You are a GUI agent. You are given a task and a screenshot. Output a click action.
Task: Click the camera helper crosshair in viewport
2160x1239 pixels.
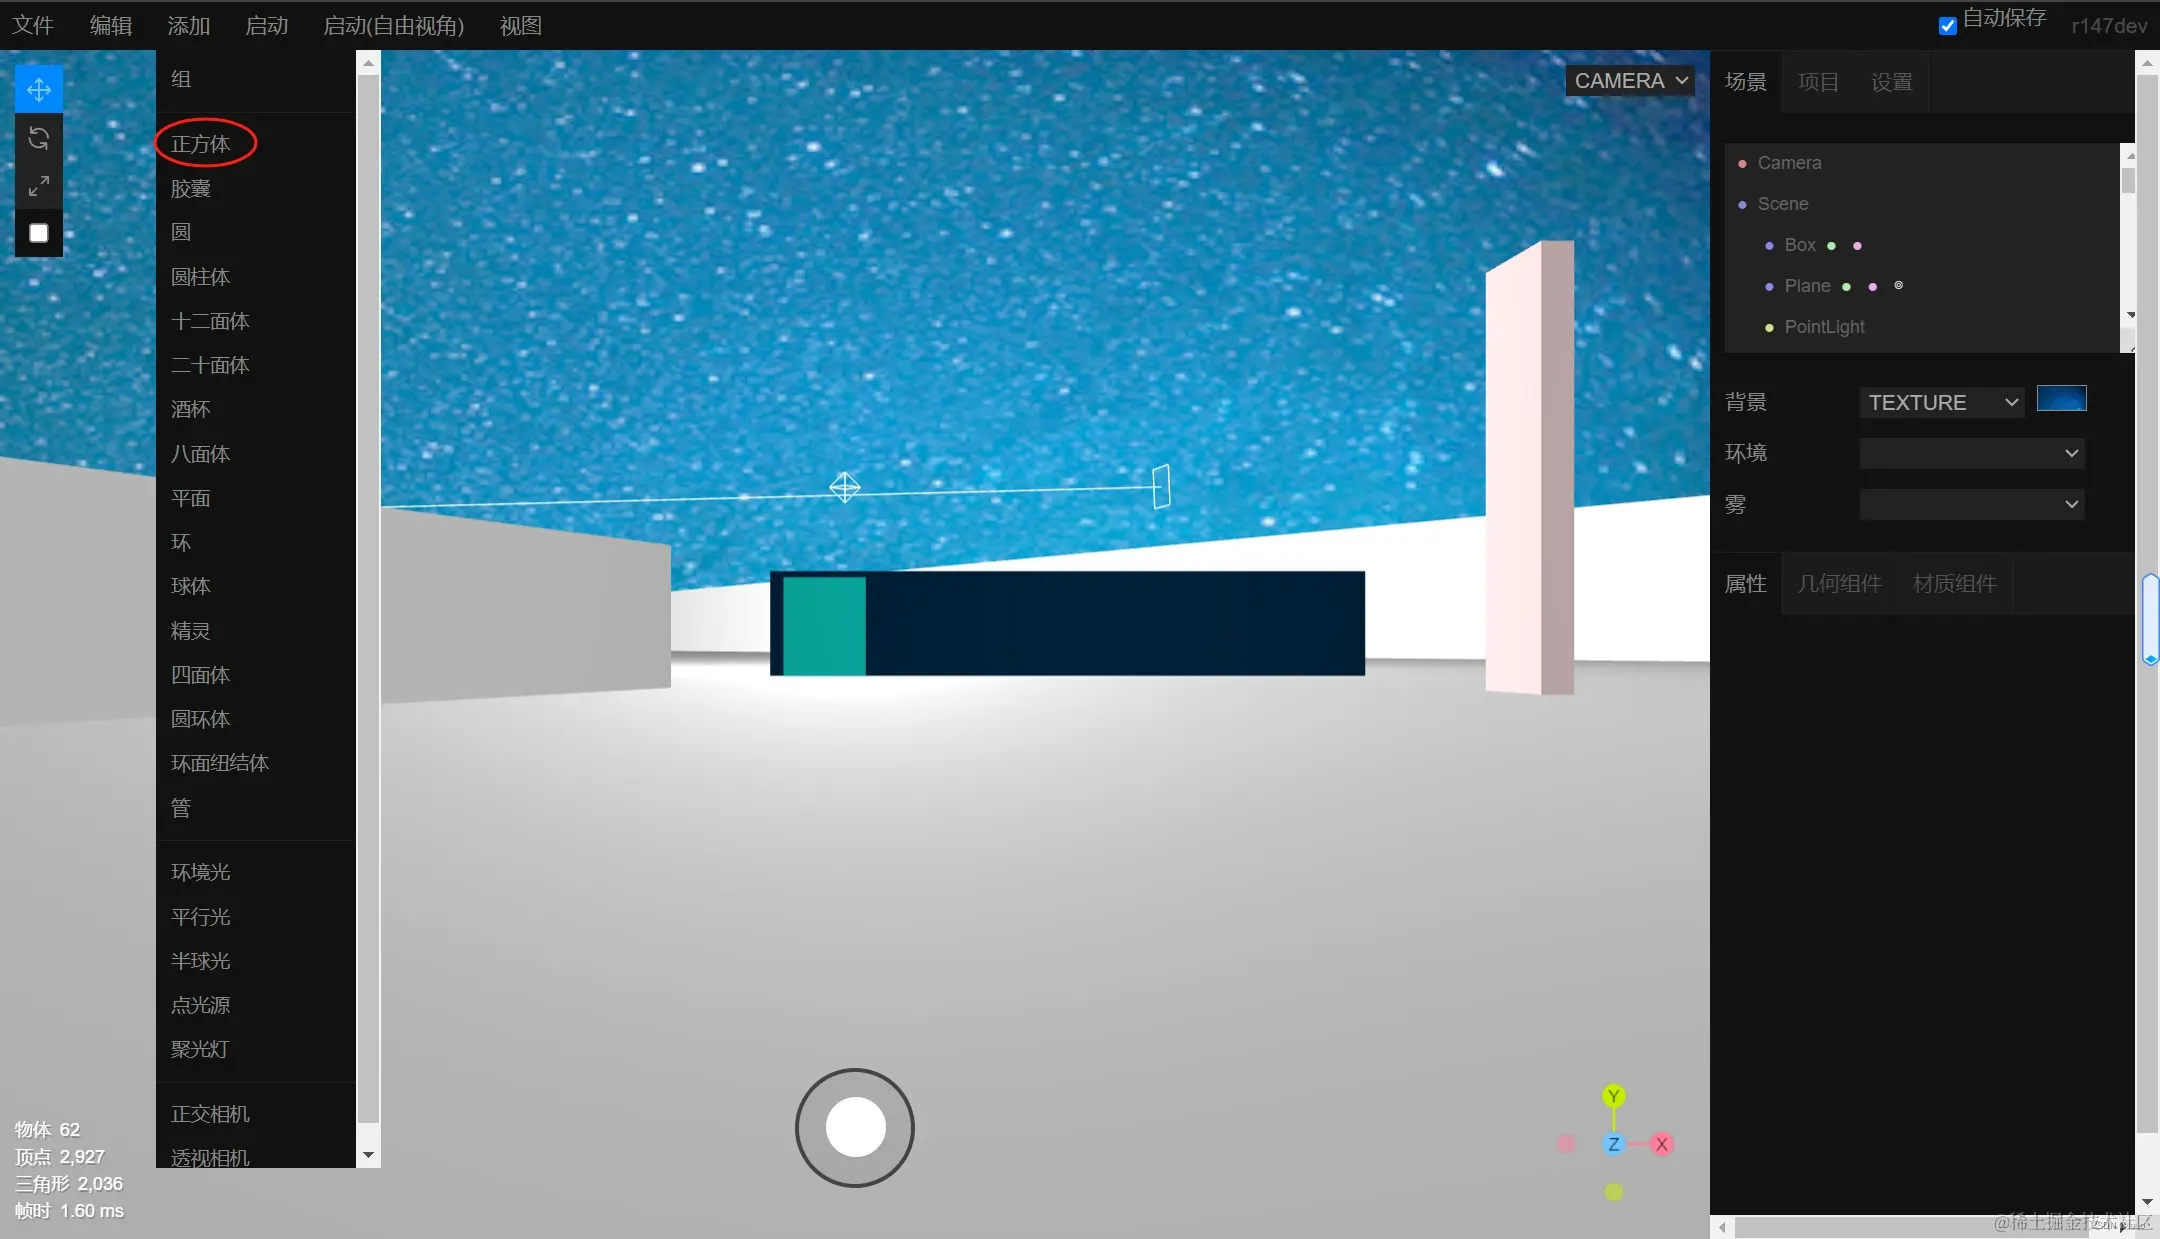coord(845,487)
